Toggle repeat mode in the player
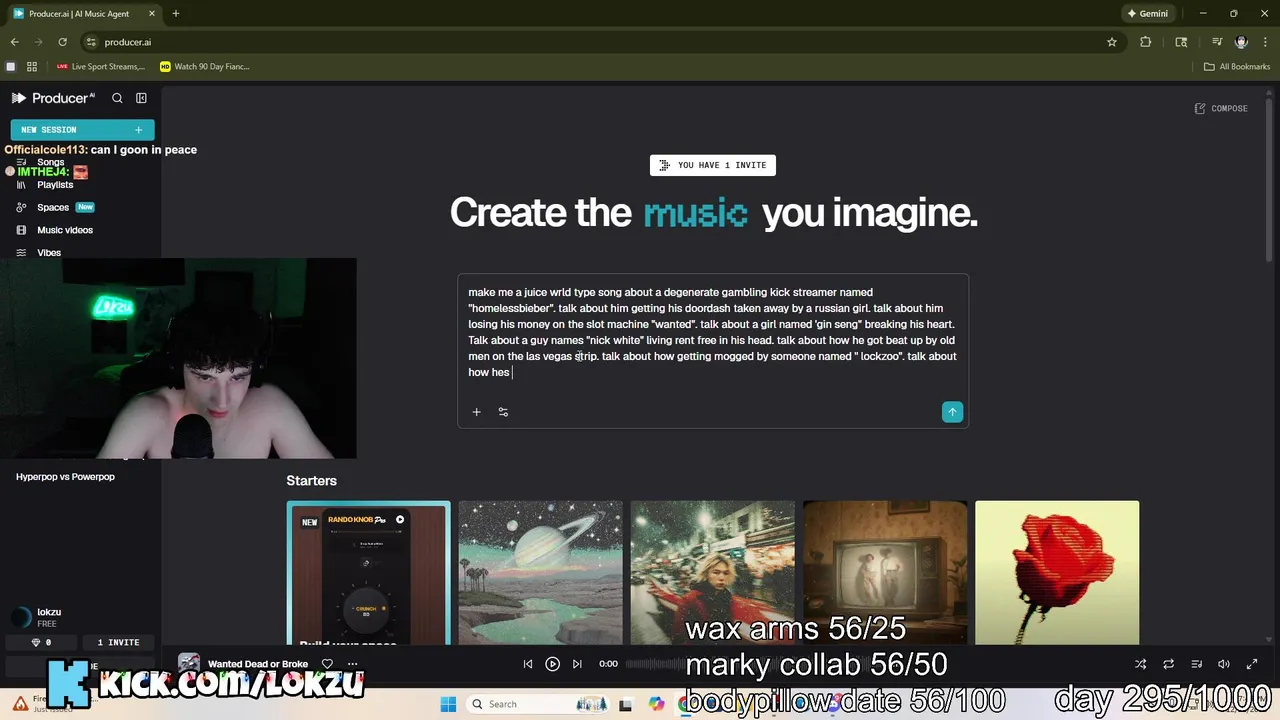 coord(1168,664)
